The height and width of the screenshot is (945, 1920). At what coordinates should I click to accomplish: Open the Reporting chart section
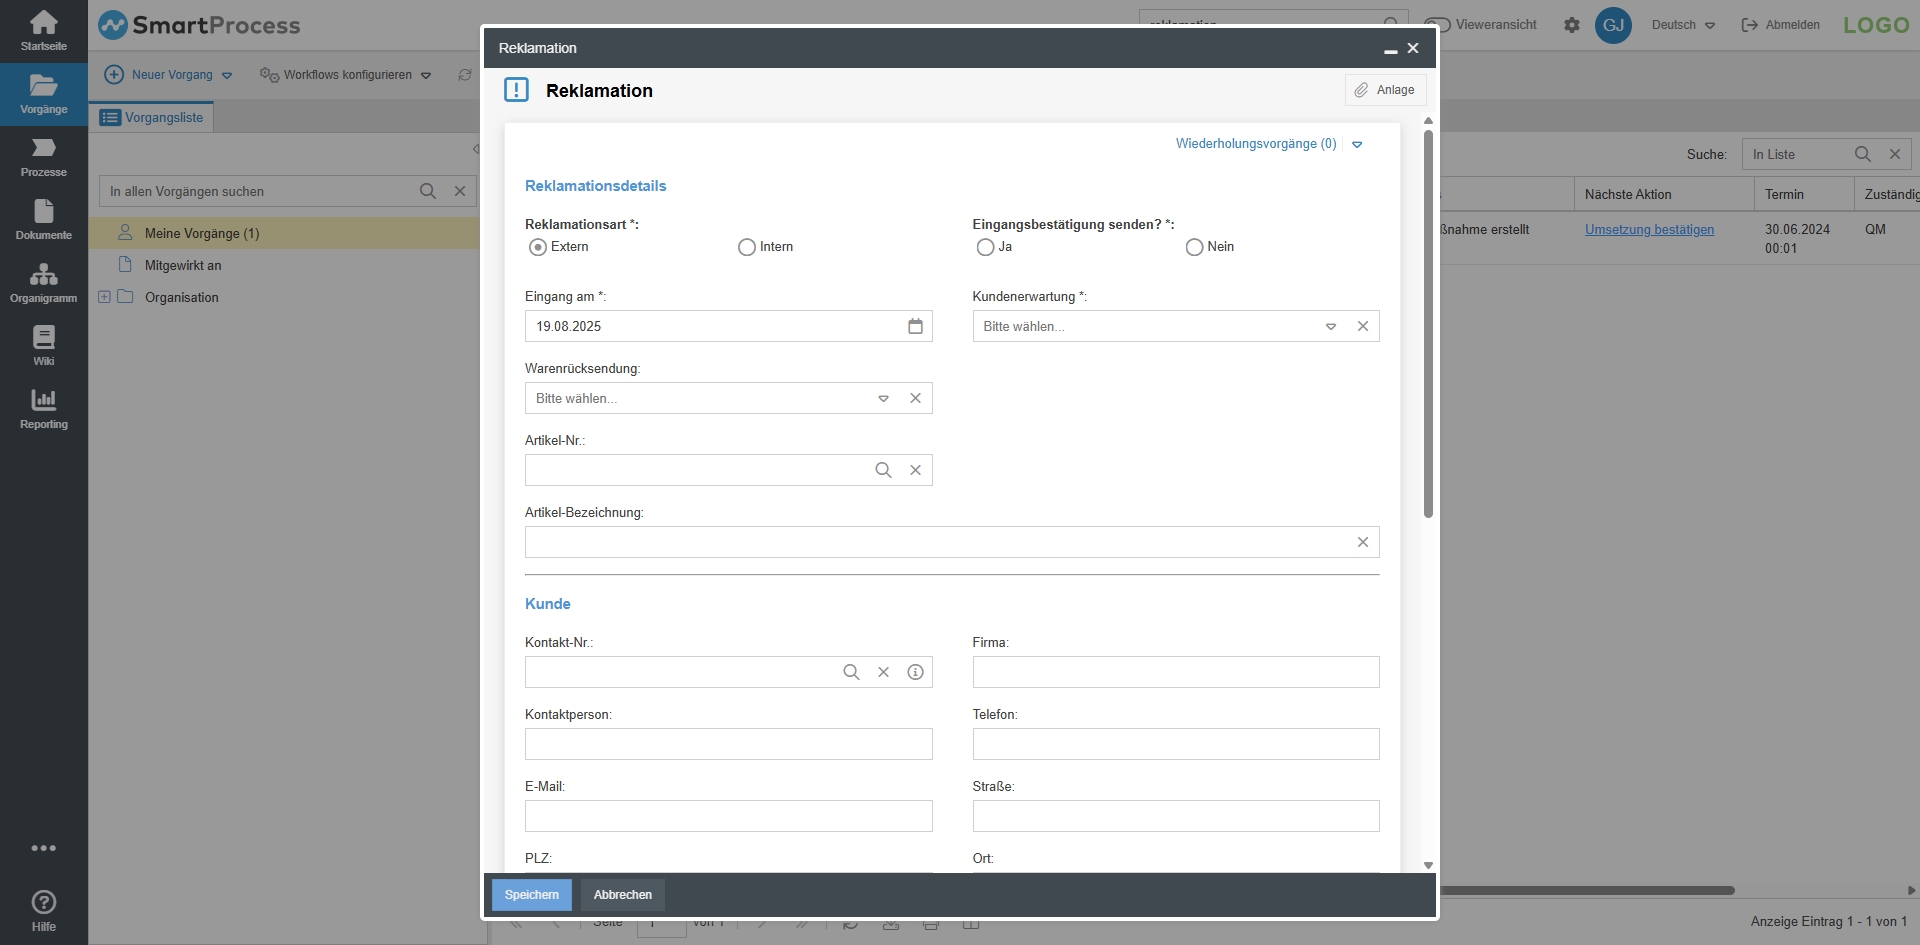click(44, 409)
